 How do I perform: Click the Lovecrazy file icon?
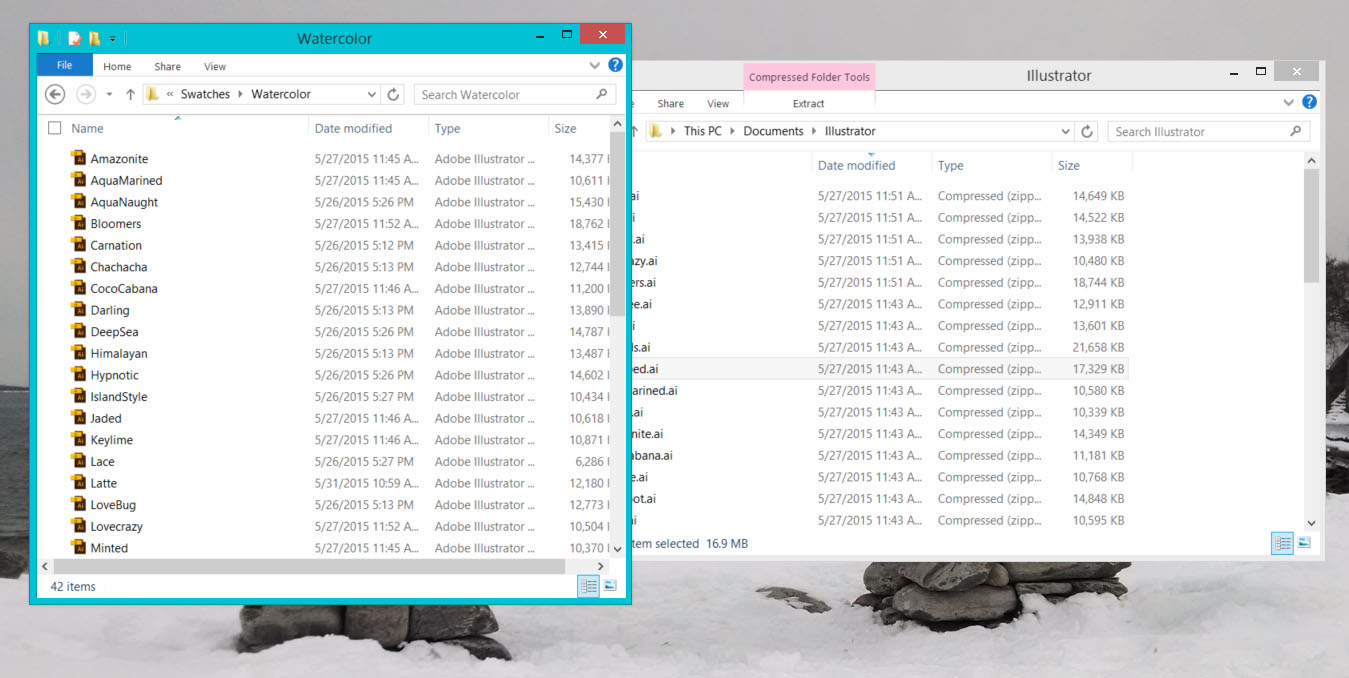tap(79, 526)
